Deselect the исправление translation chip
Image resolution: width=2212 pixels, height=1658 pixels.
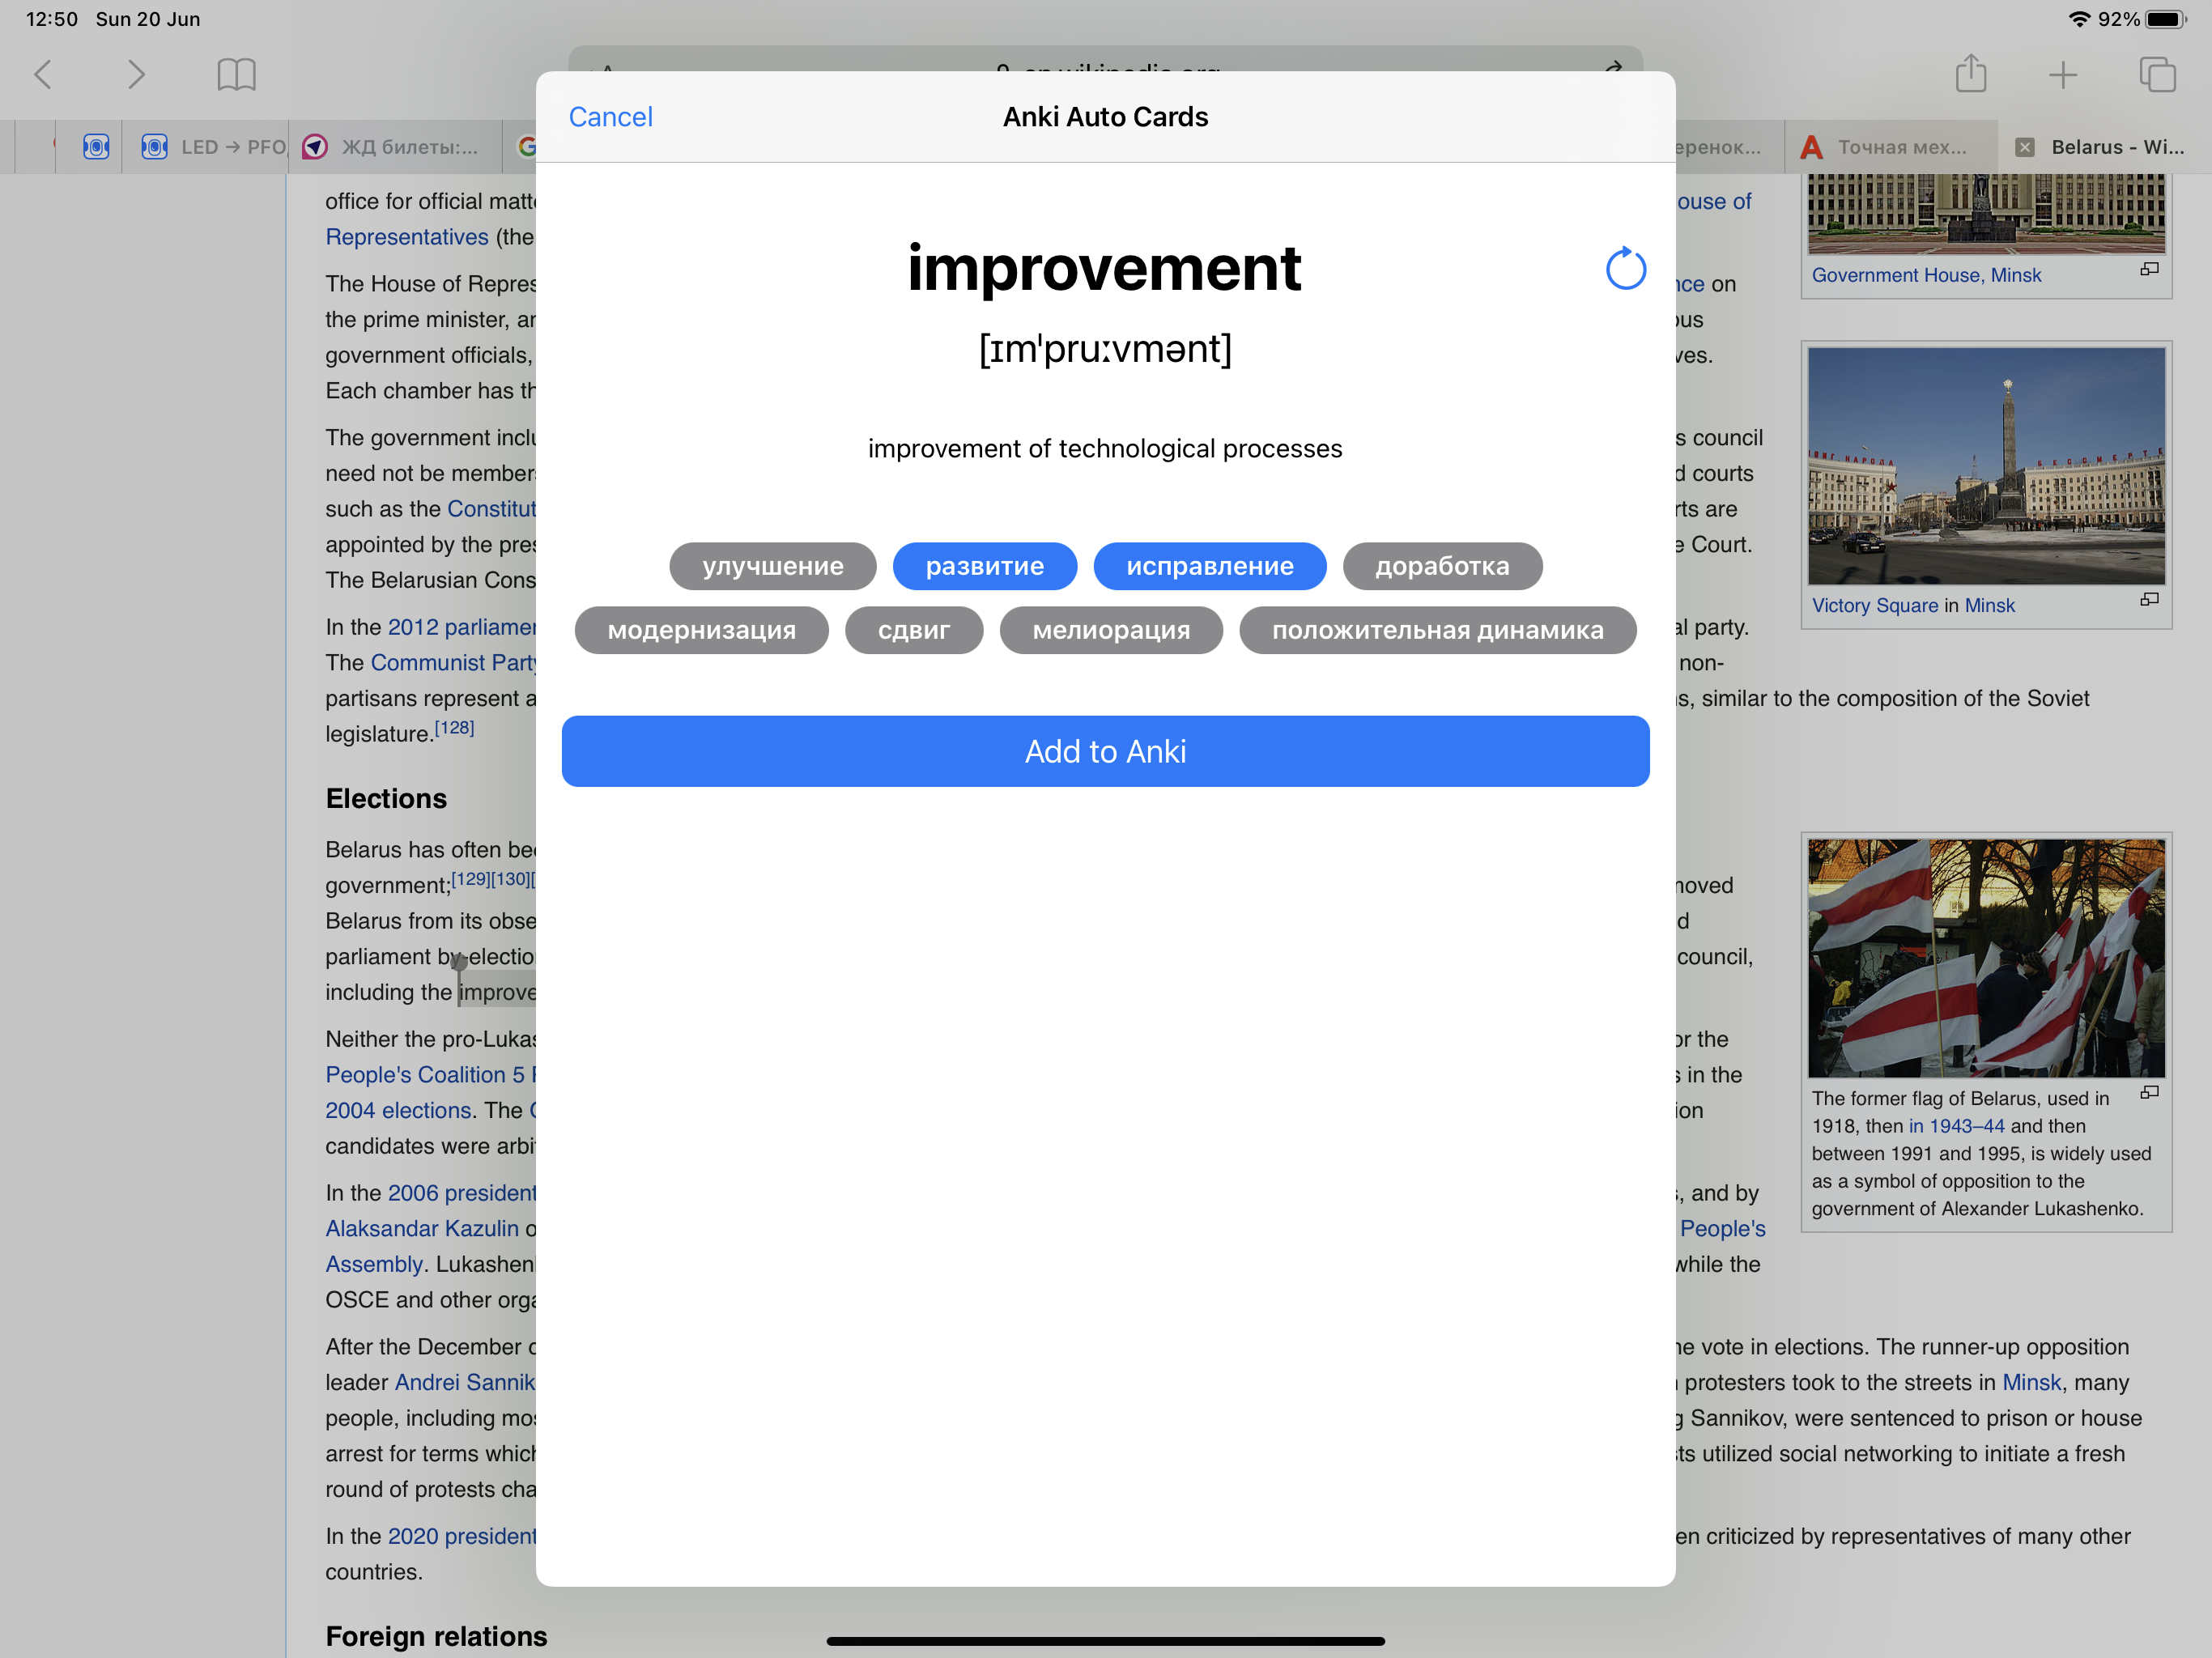(1209, 566)
